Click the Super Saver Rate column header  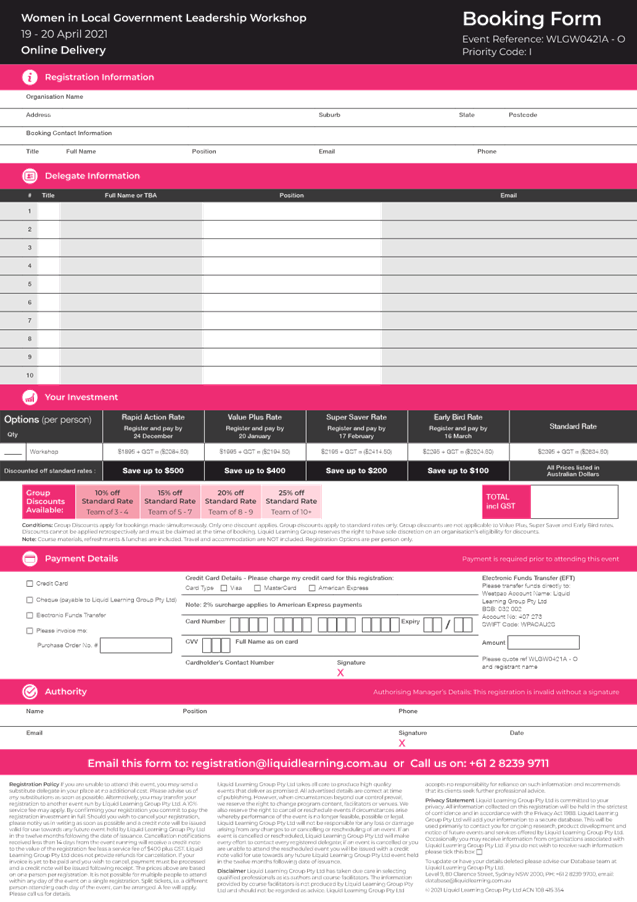click(356, 426)
